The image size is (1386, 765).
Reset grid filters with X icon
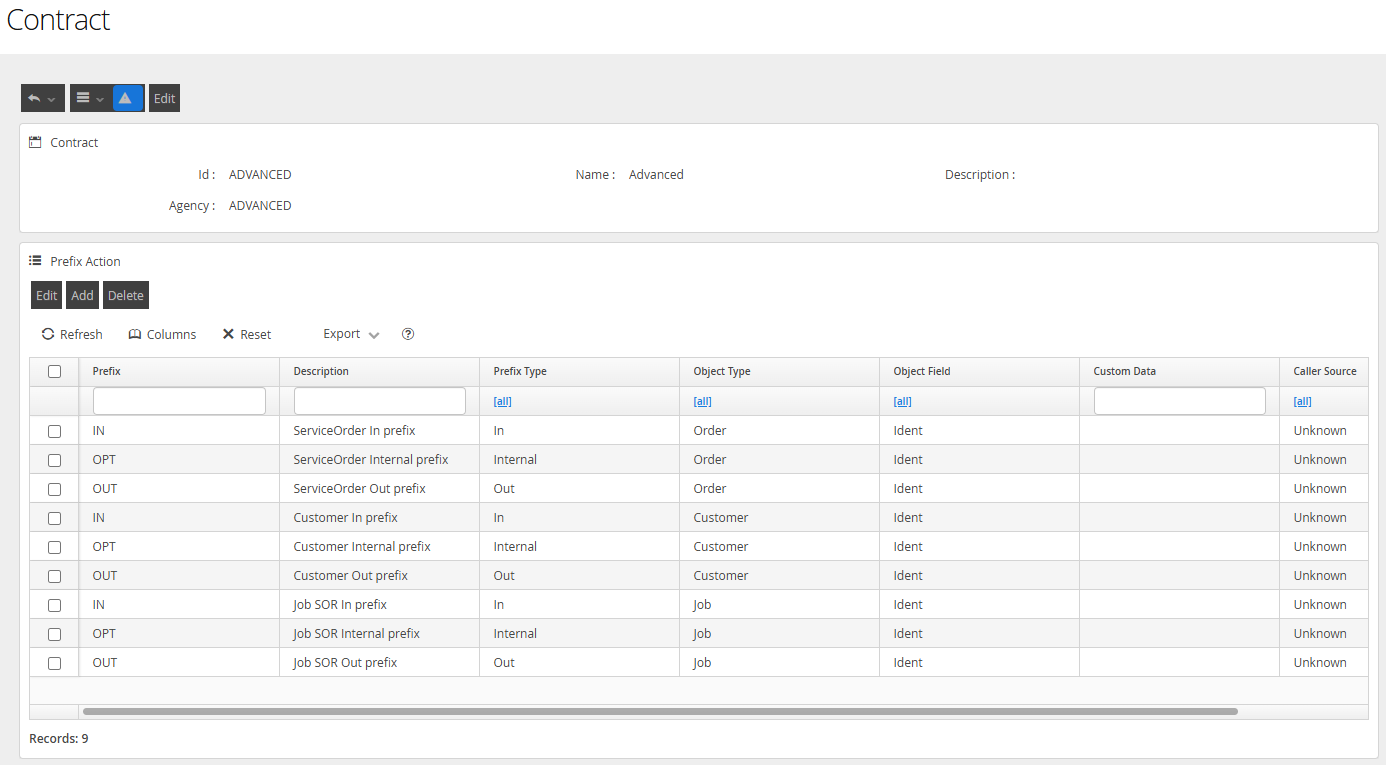coord(228,334)
